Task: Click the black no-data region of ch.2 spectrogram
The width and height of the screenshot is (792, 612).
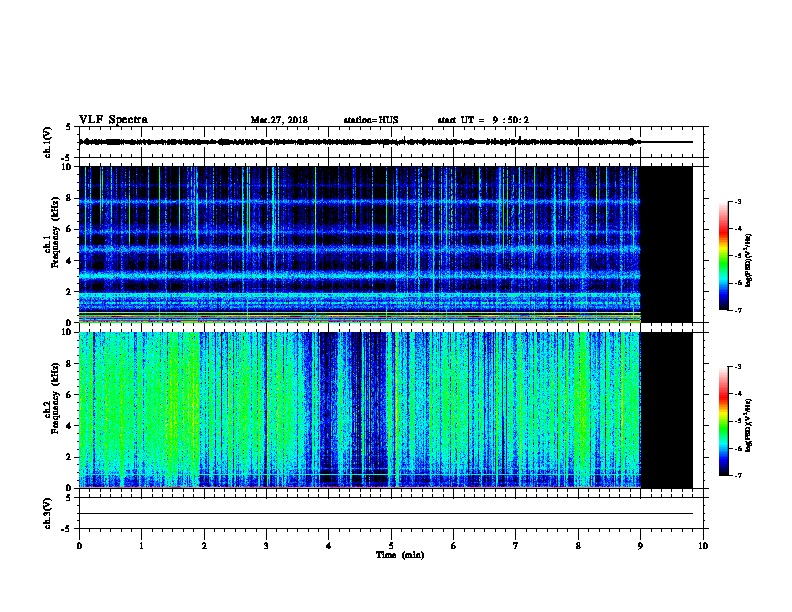Action: pyautogui.click(x=667, y=410)
